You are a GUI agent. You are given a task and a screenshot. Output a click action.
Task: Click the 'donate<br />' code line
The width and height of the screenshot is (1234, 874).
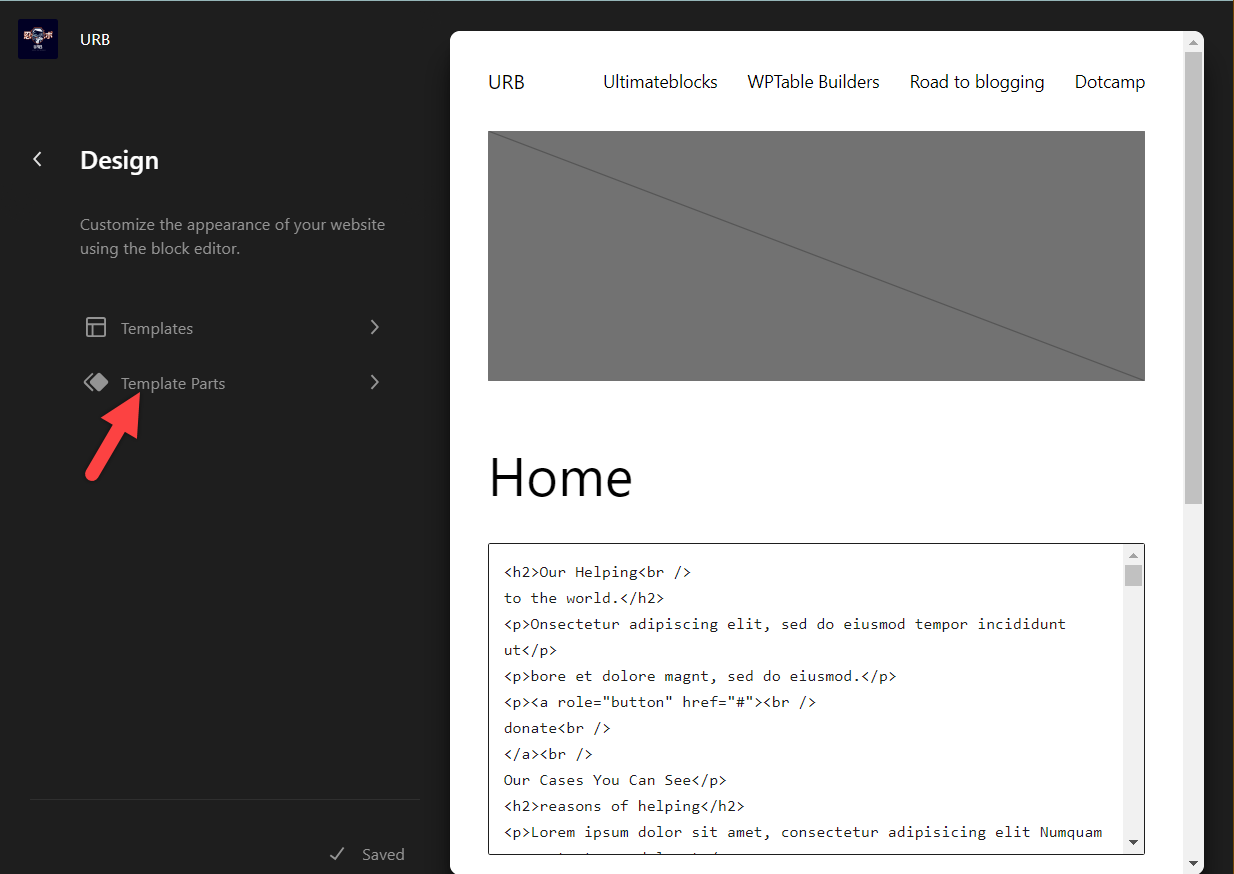pos(557,728)
